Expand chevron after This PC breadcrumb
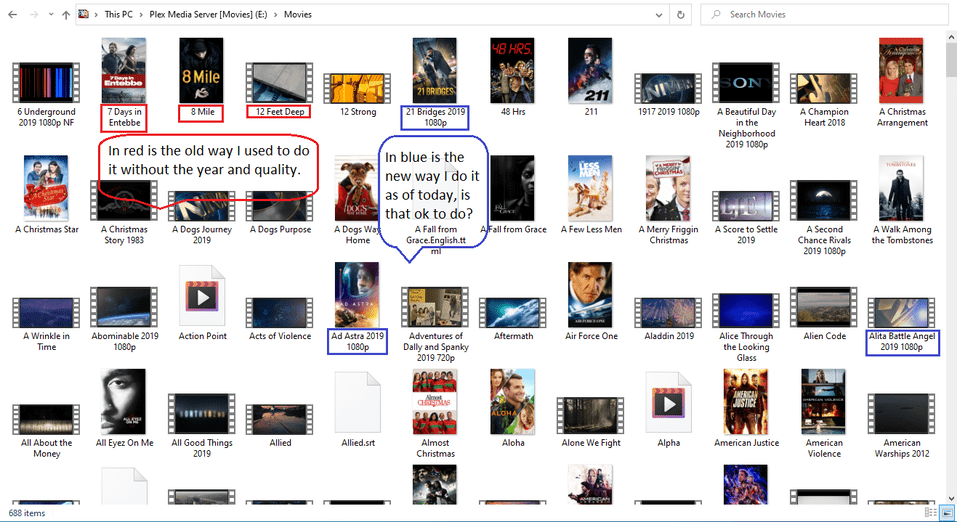 [x=141, y=15]
